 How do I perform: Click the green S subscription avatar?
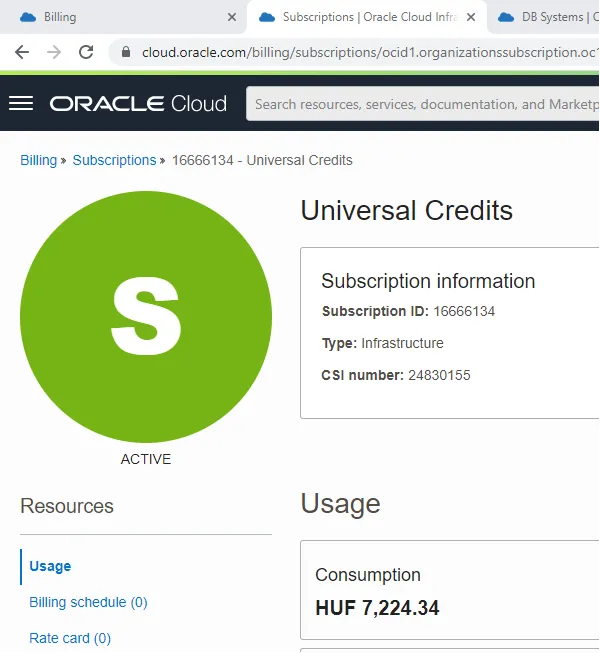146,317
